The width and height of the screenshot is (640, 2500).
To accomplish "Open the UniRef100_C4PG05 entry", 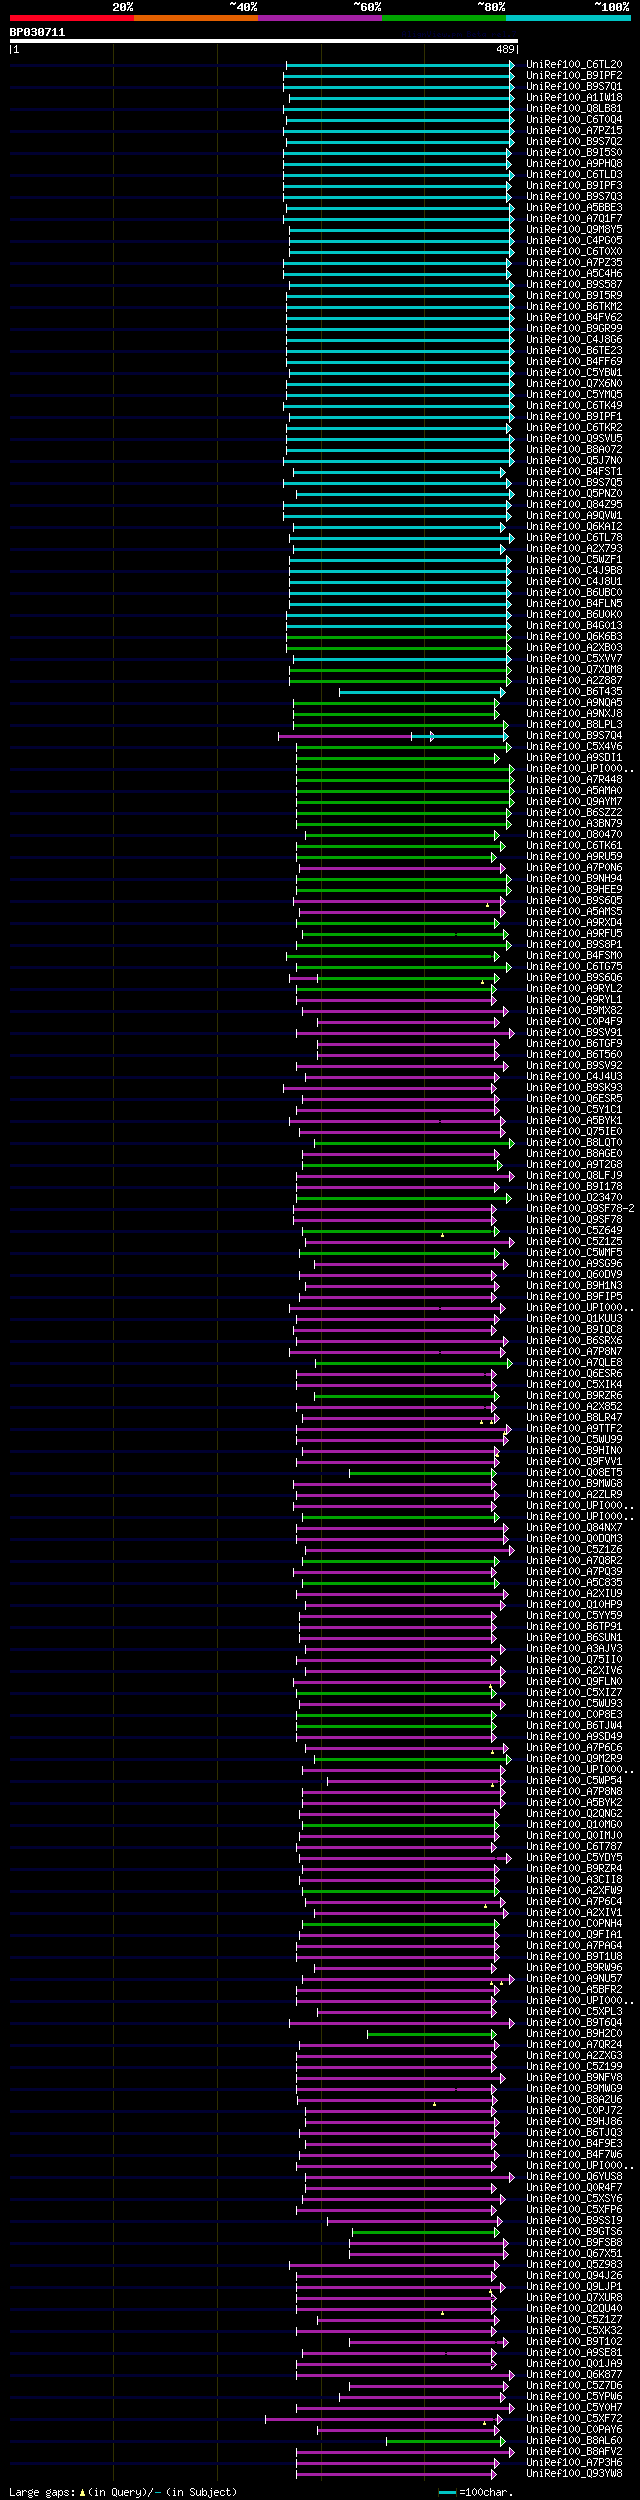I will 574,241.
